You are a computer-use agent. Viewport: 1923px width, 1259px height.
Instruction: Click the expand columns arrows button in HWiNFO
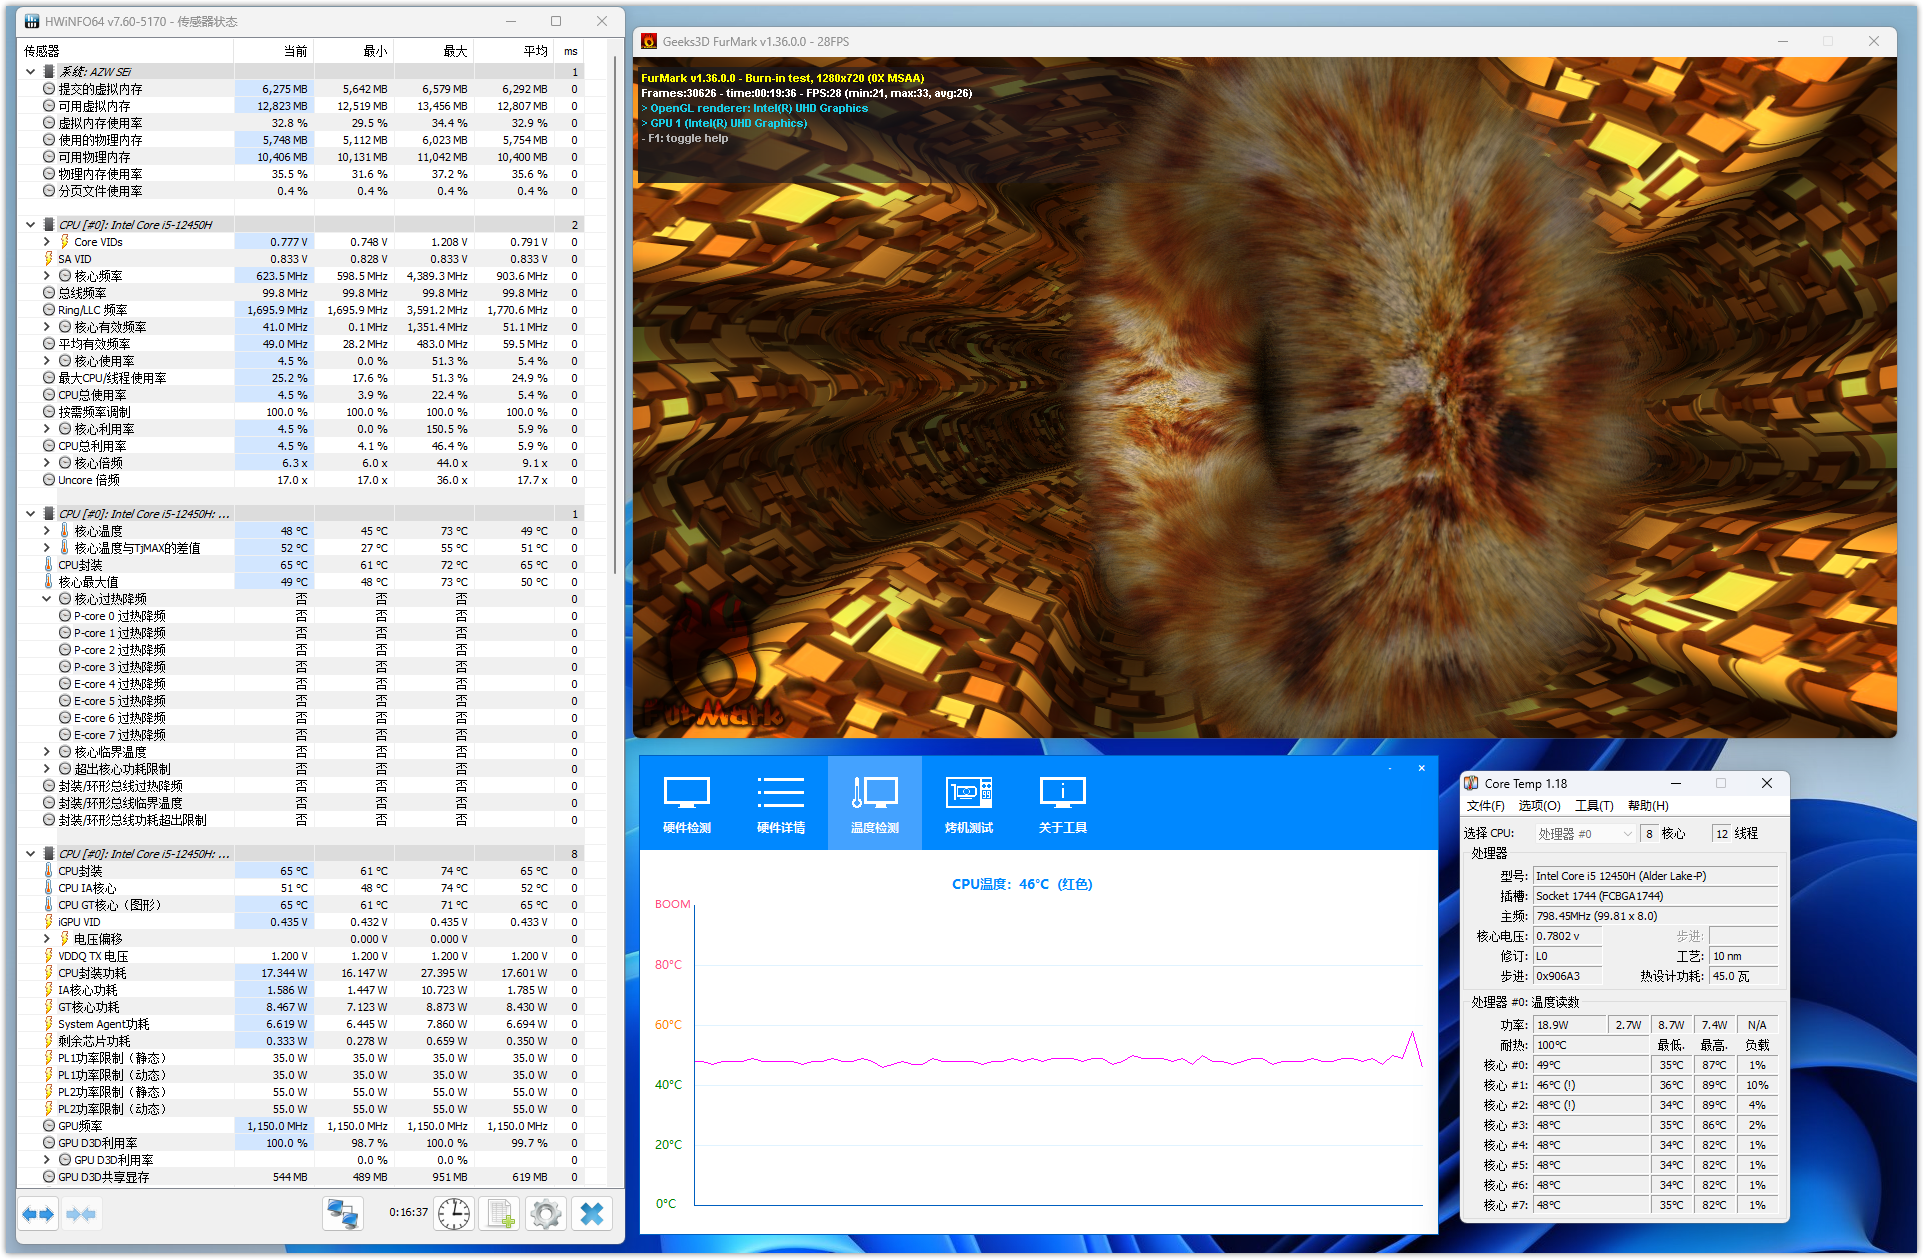[38, 1214]
